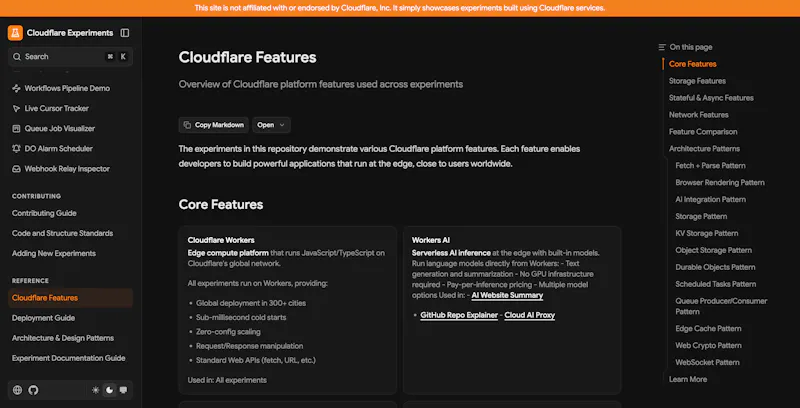This screenshot has width=800, height=408.
Task: Jump to WebSocket Pattern
Action: pos(707,362)
